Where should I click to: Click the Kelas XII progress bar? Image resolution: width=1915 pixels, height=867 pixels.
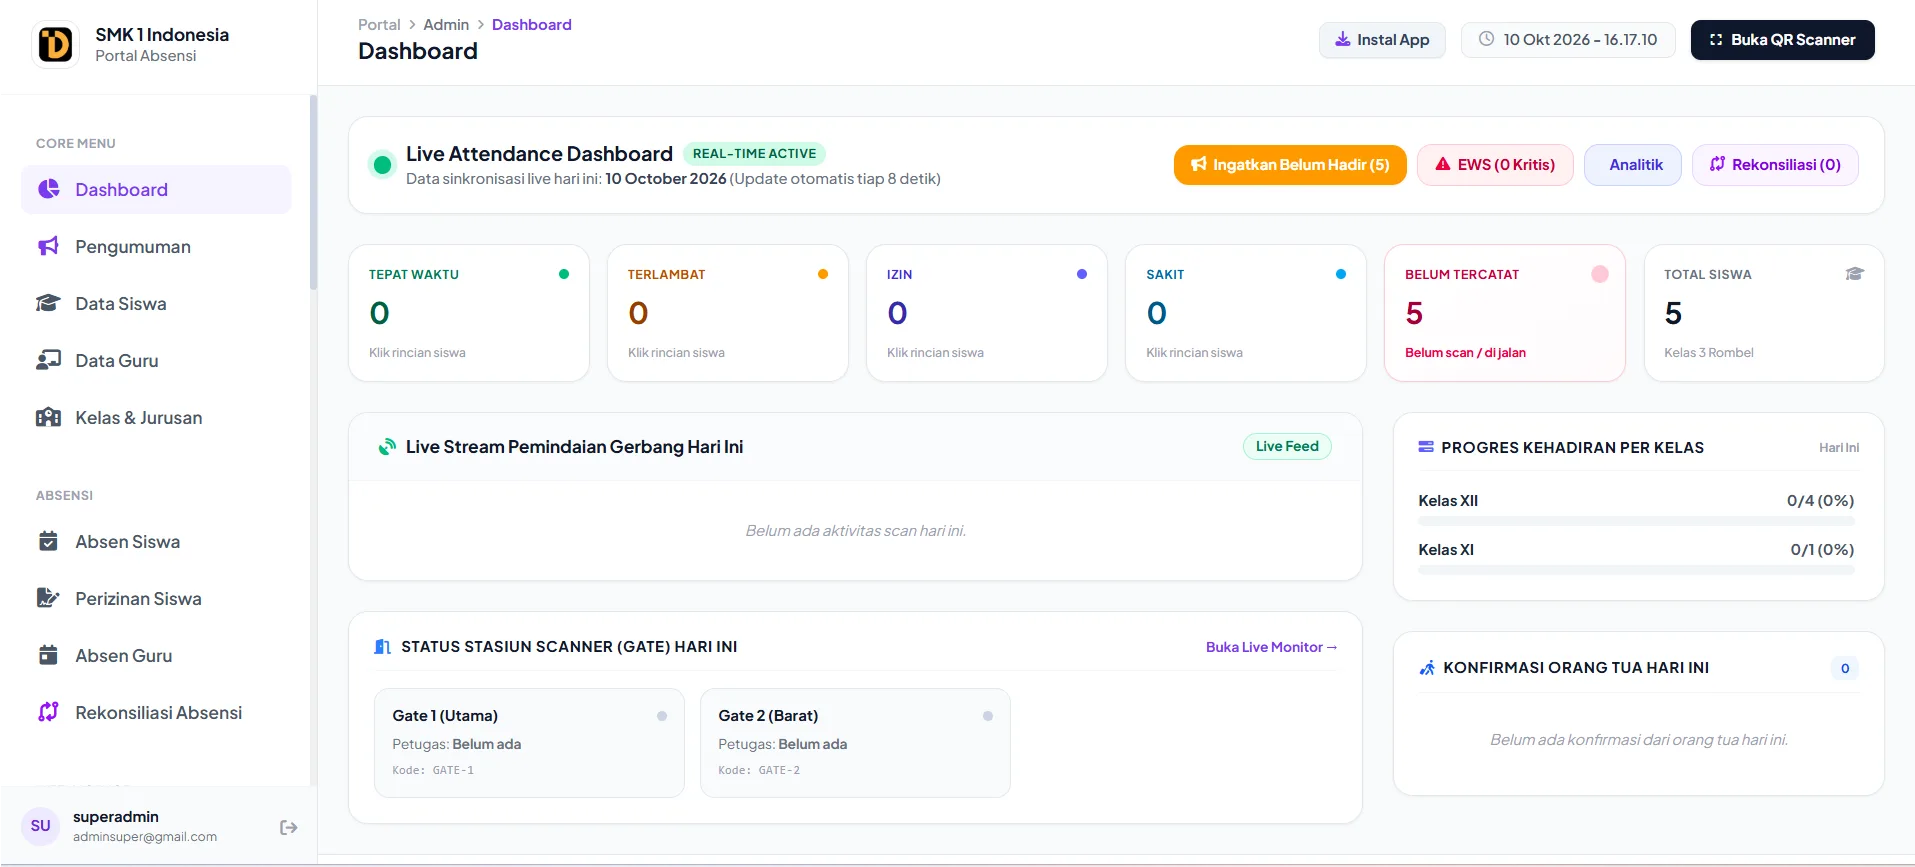click(x=1636, y=521)
